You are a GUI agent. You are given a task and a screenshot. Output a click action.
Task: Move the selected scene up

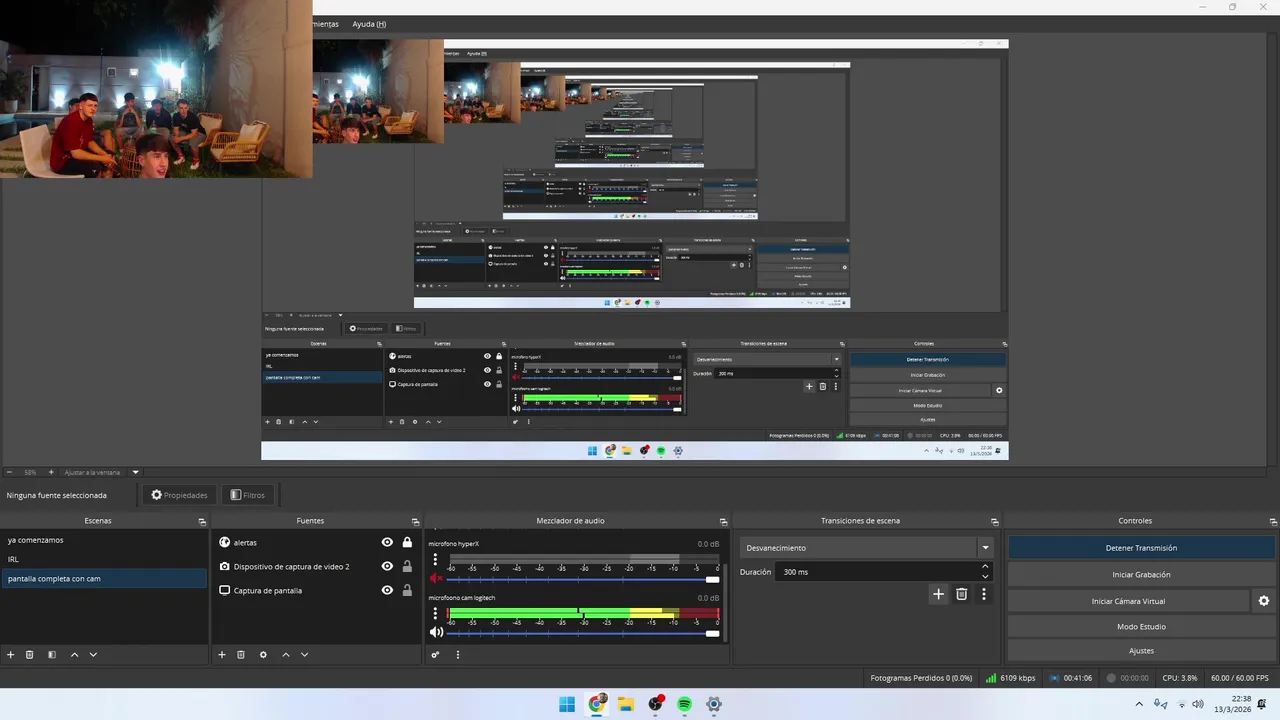point(74,655)
